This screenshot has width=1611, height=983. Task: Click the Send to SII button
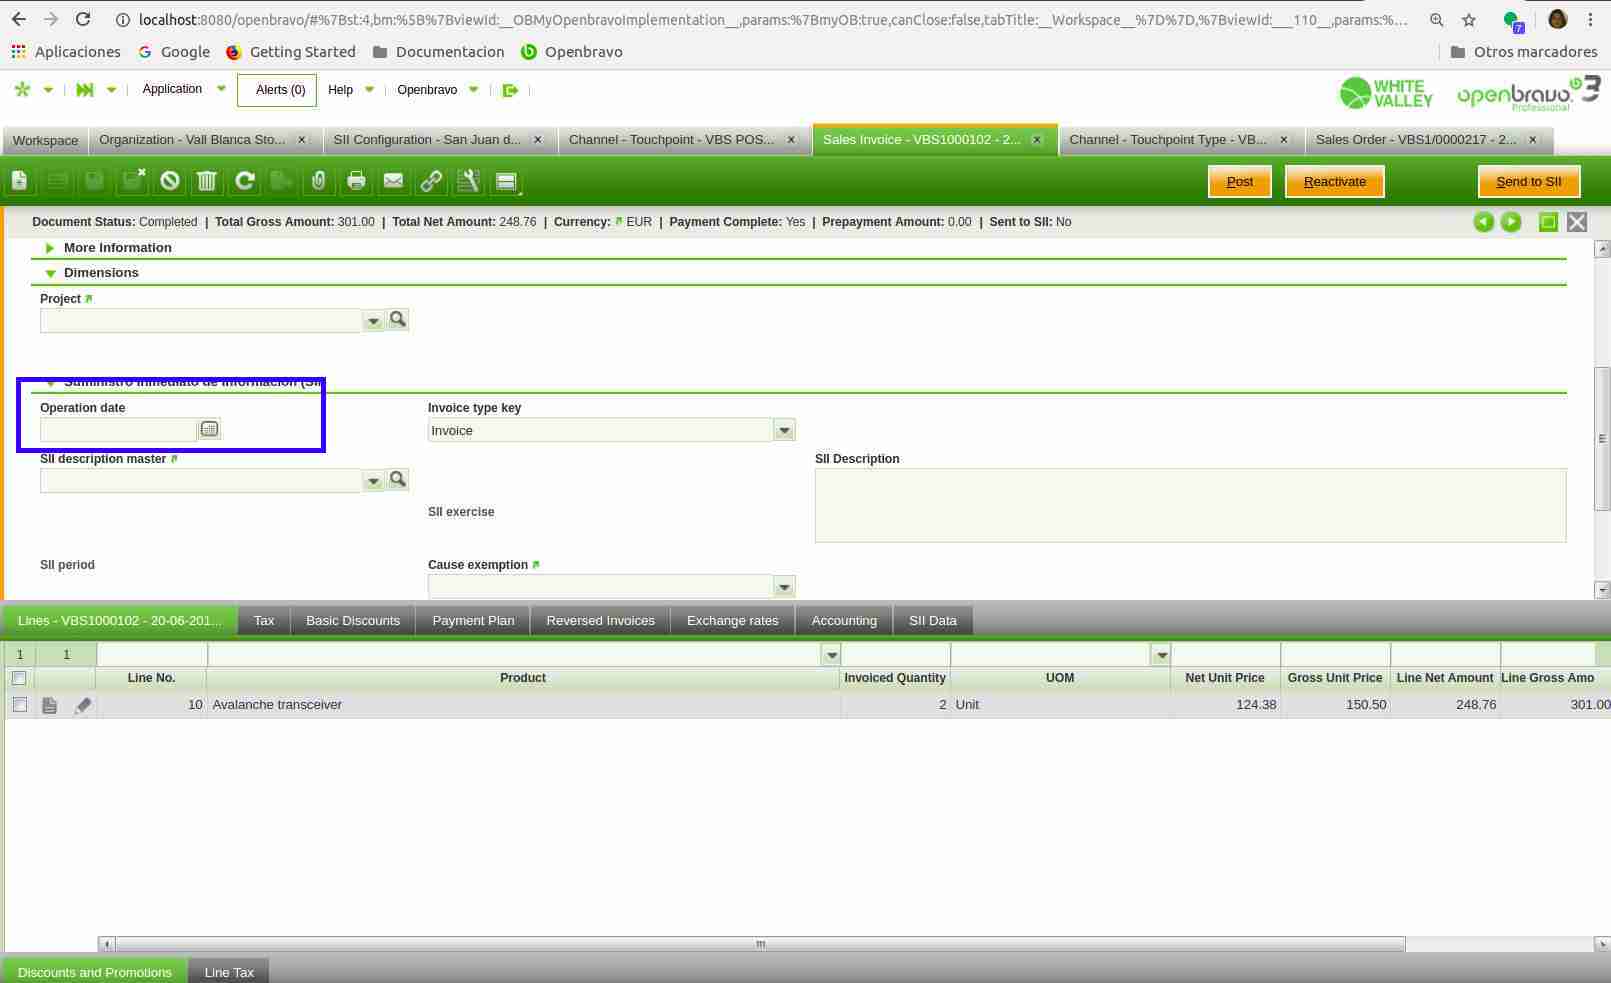click(1529, 182)
